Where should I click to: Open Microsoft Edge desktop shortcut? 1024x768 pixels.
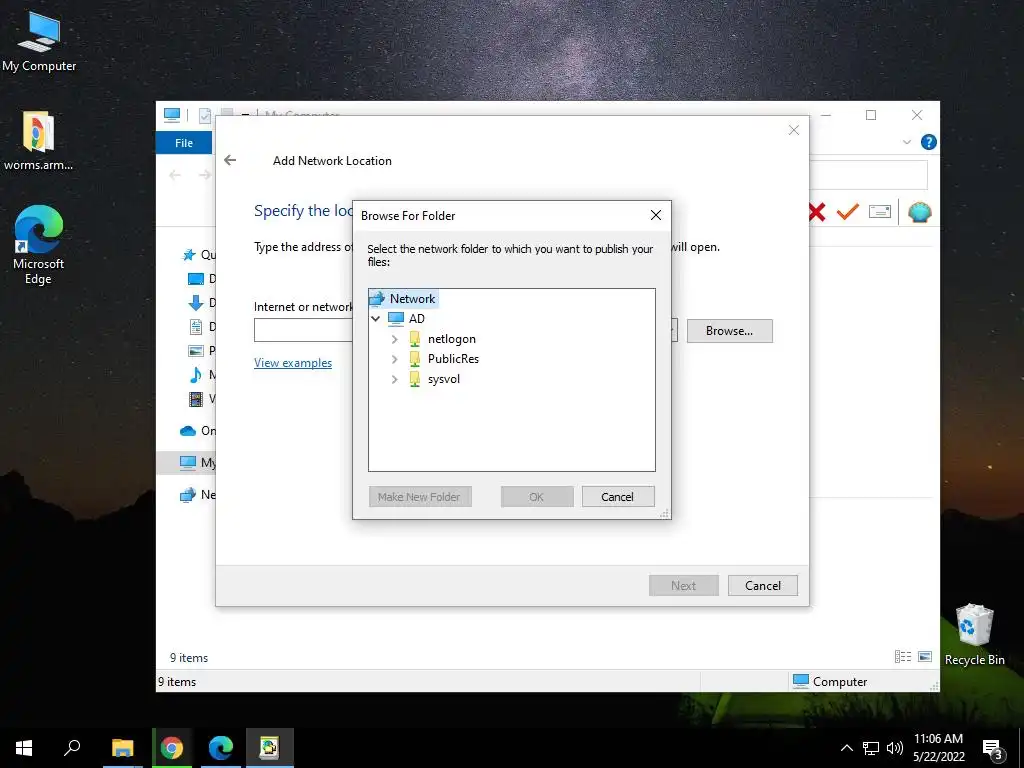[39, 245]
